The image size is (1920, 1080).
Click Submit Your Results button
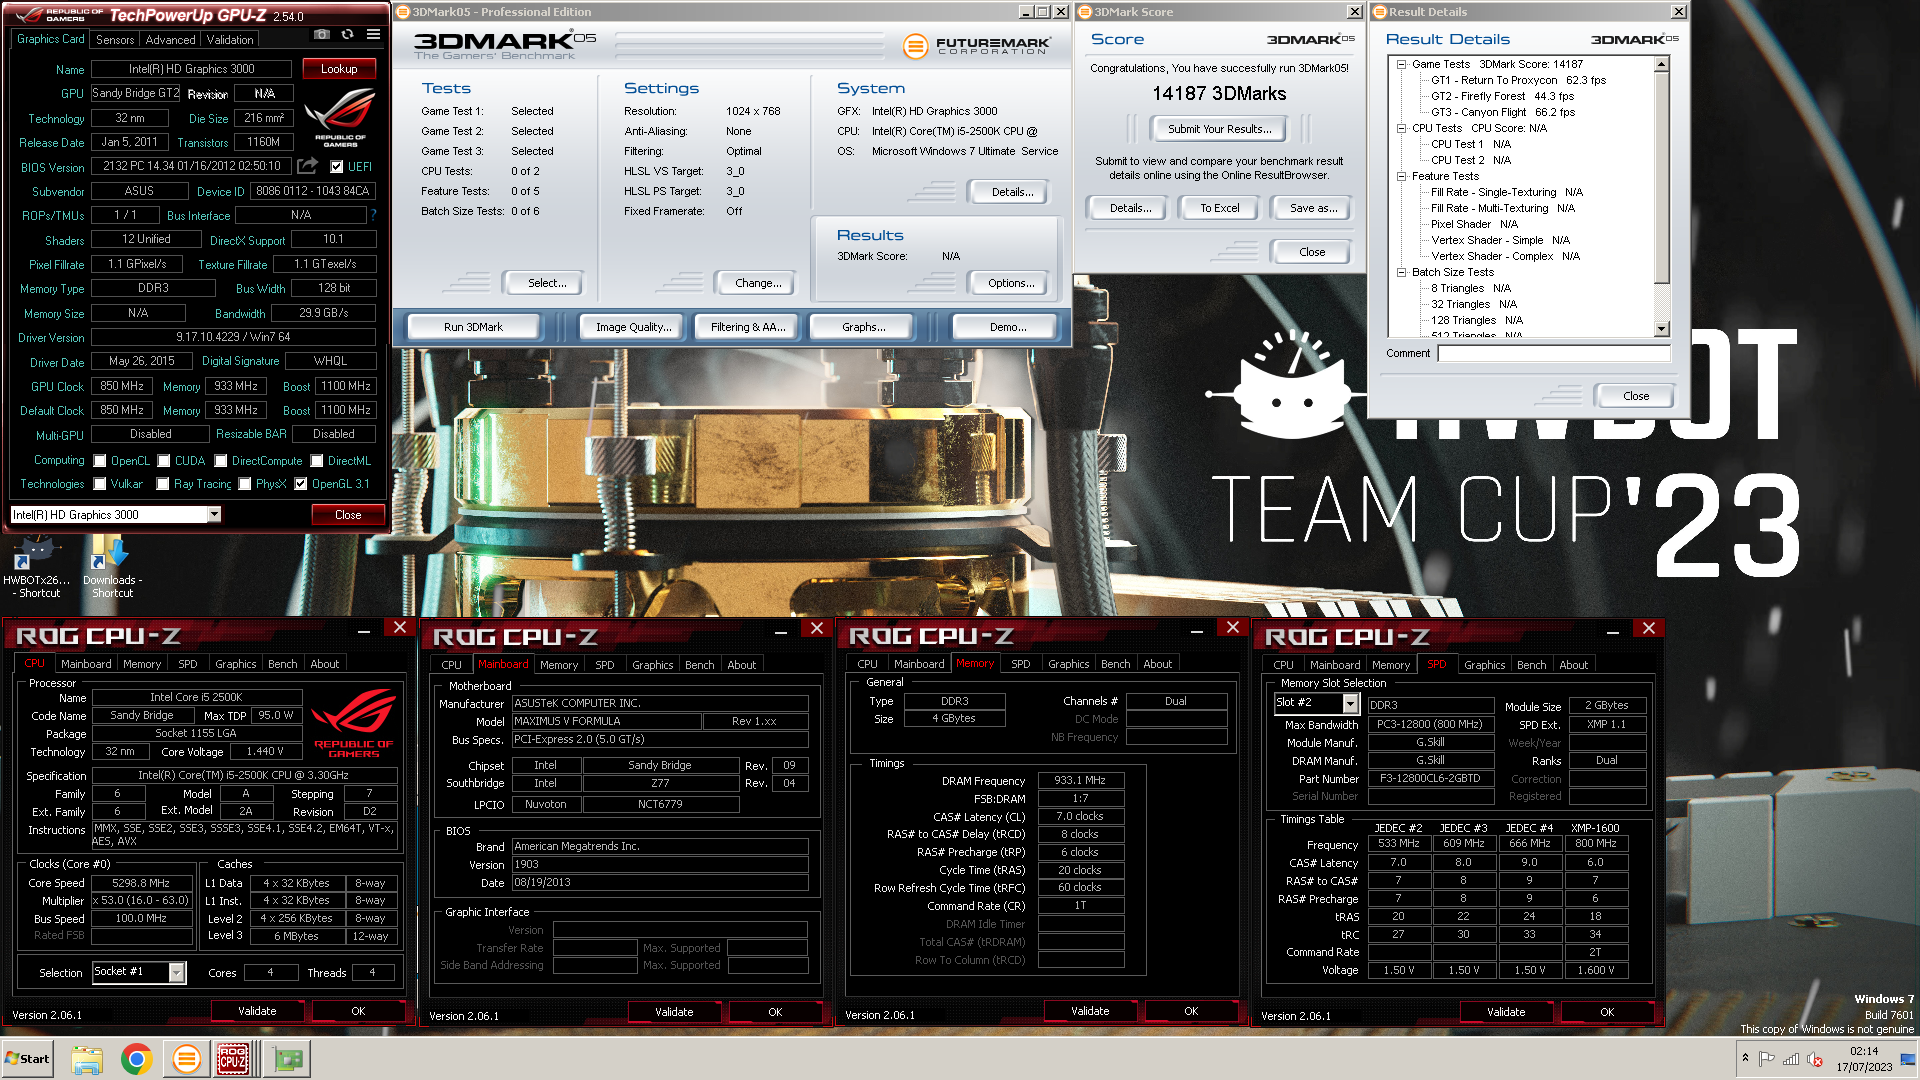pos(1220,129)
